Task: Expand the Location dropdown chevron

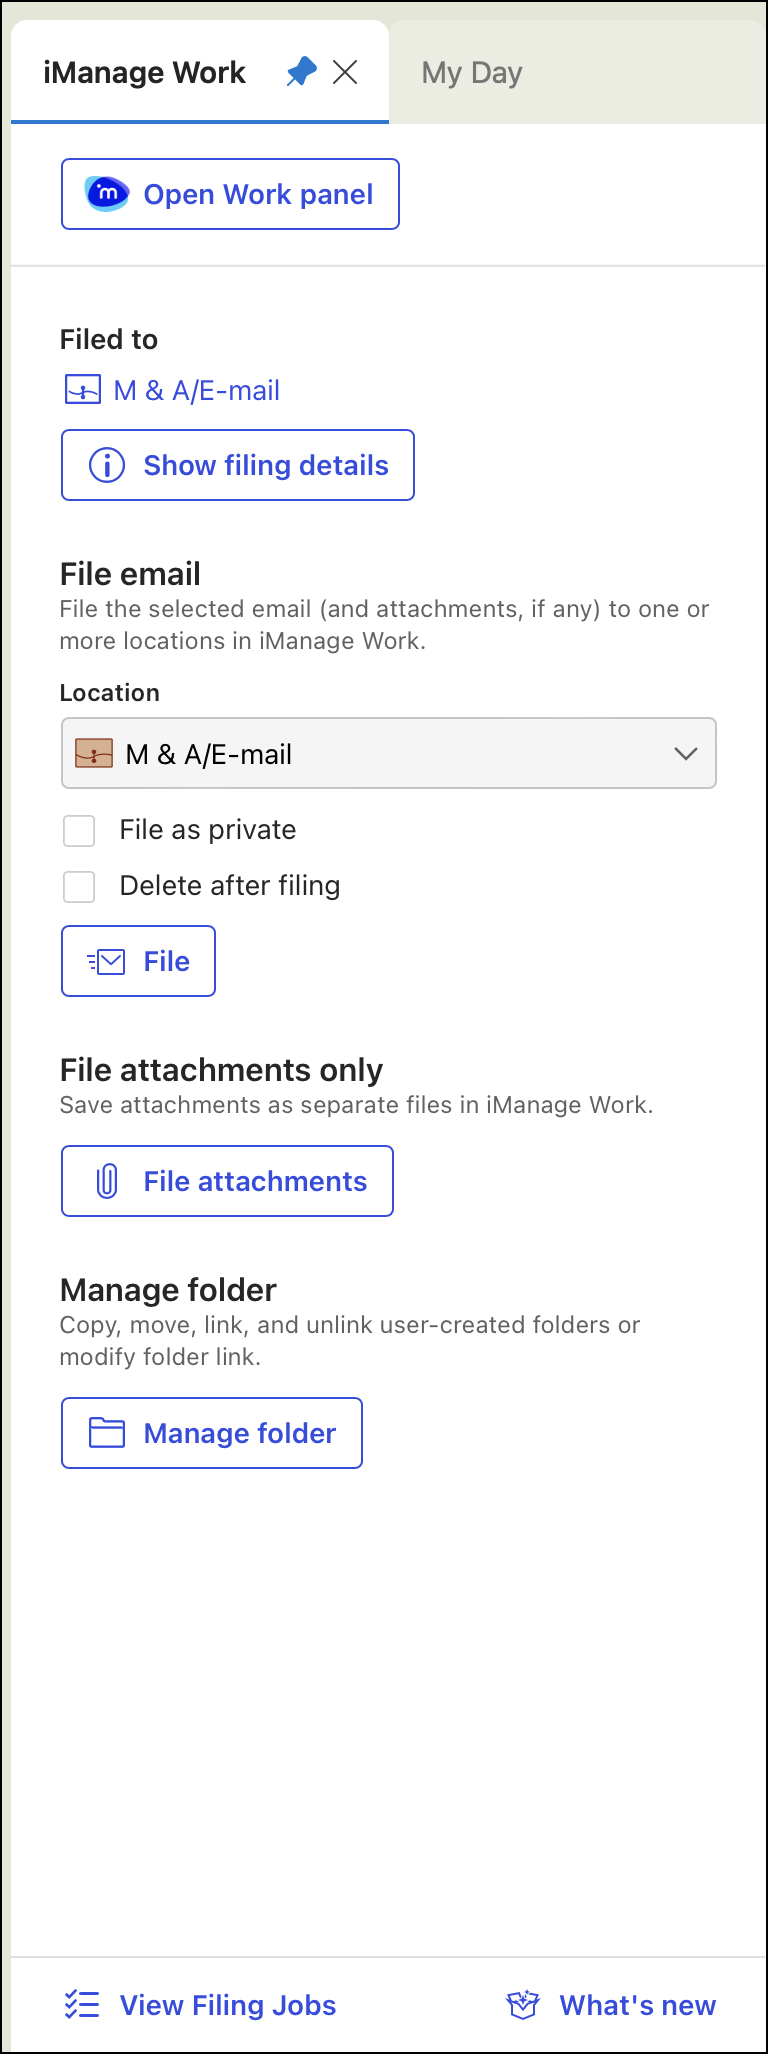Action: [x=685, y=754]
